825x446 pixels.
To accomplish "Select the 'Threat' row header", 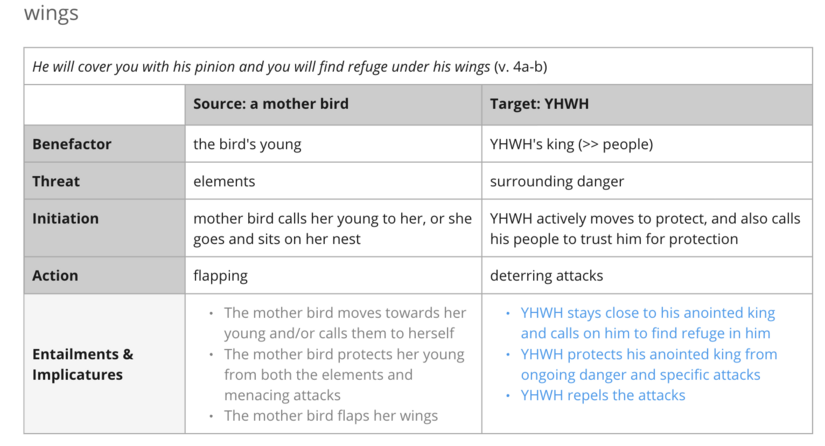I will (56, 181).
